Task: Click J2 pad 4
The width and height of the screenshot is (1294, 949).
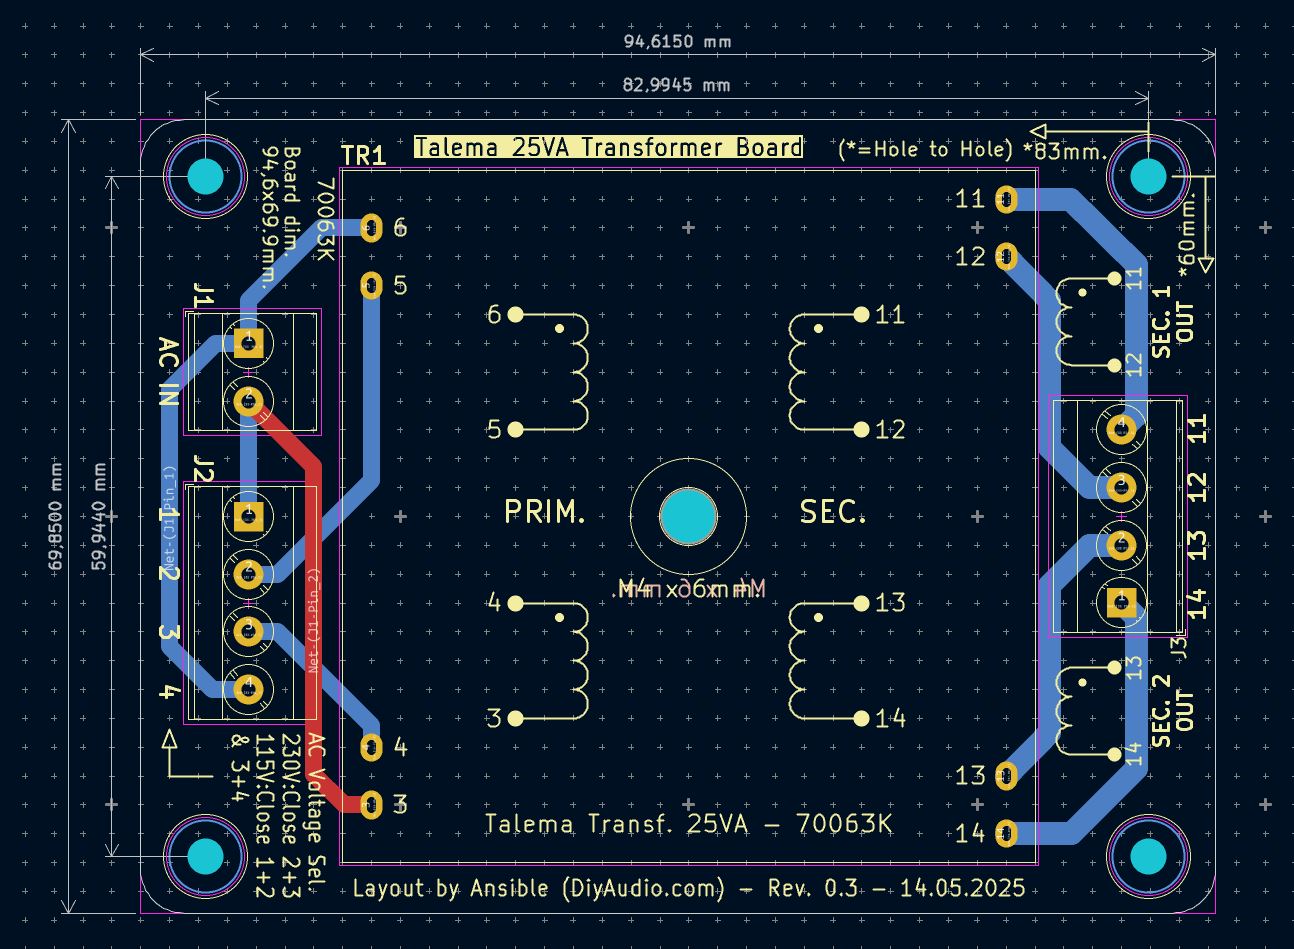Action: pyautogui.click(x=247, y=689)
